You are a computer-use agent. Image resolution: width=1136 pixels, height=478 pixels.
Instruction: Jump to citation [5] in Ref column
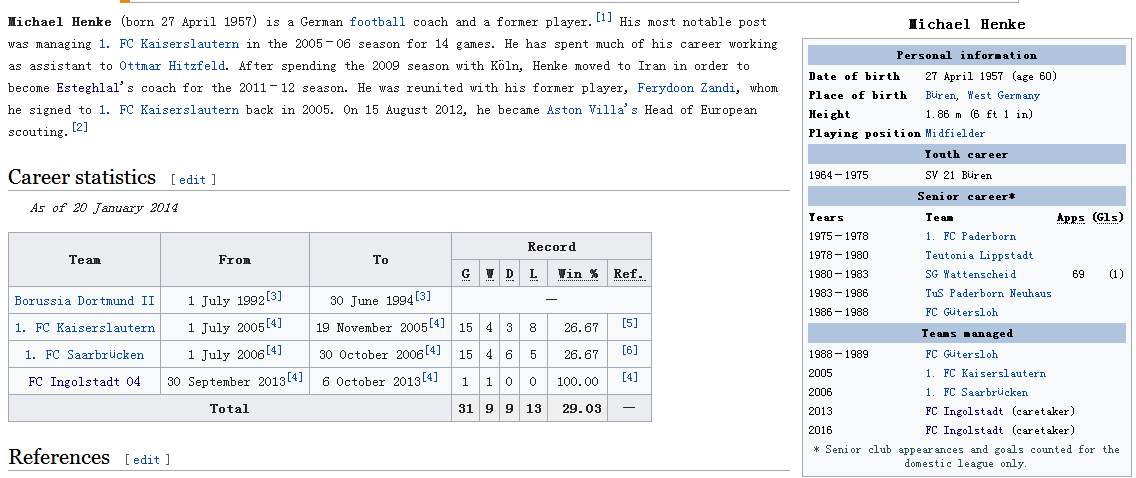(x=629, y=324)
